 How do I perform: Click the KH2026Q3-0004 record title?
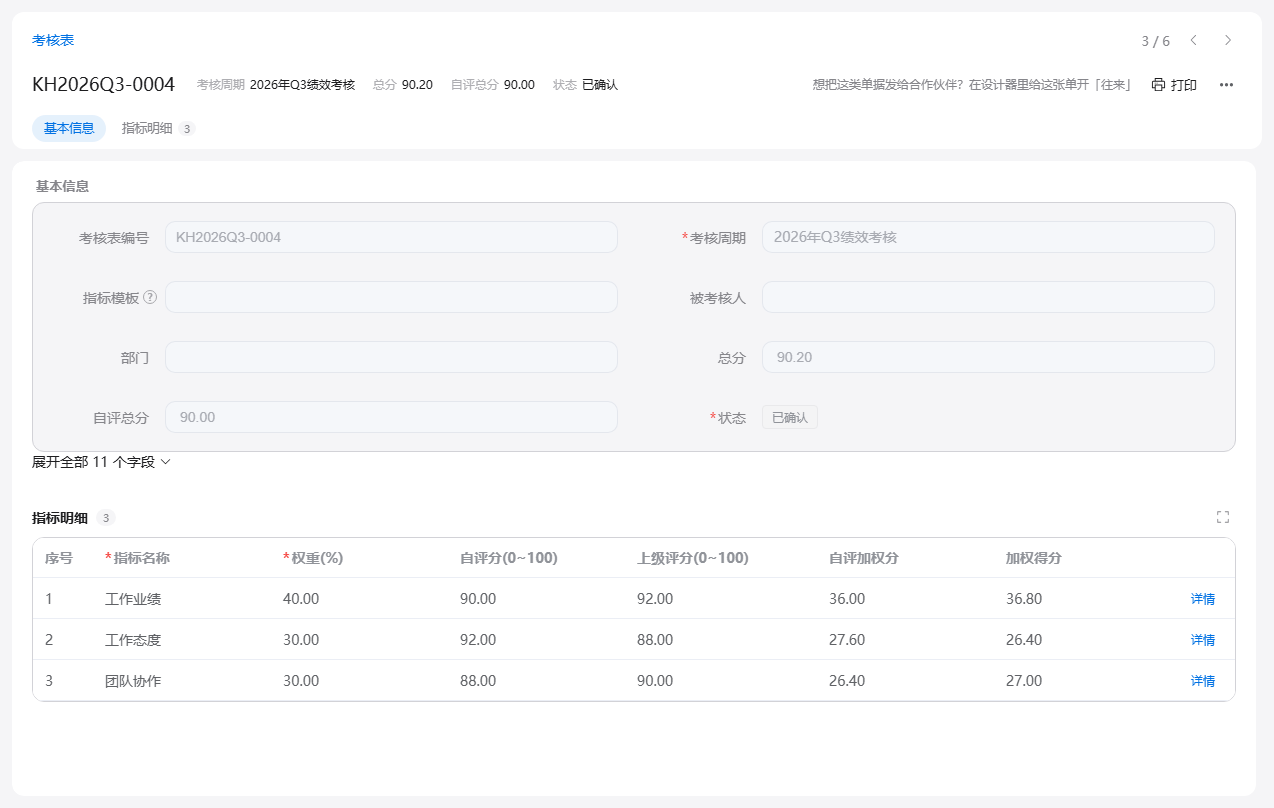(104, 84)
